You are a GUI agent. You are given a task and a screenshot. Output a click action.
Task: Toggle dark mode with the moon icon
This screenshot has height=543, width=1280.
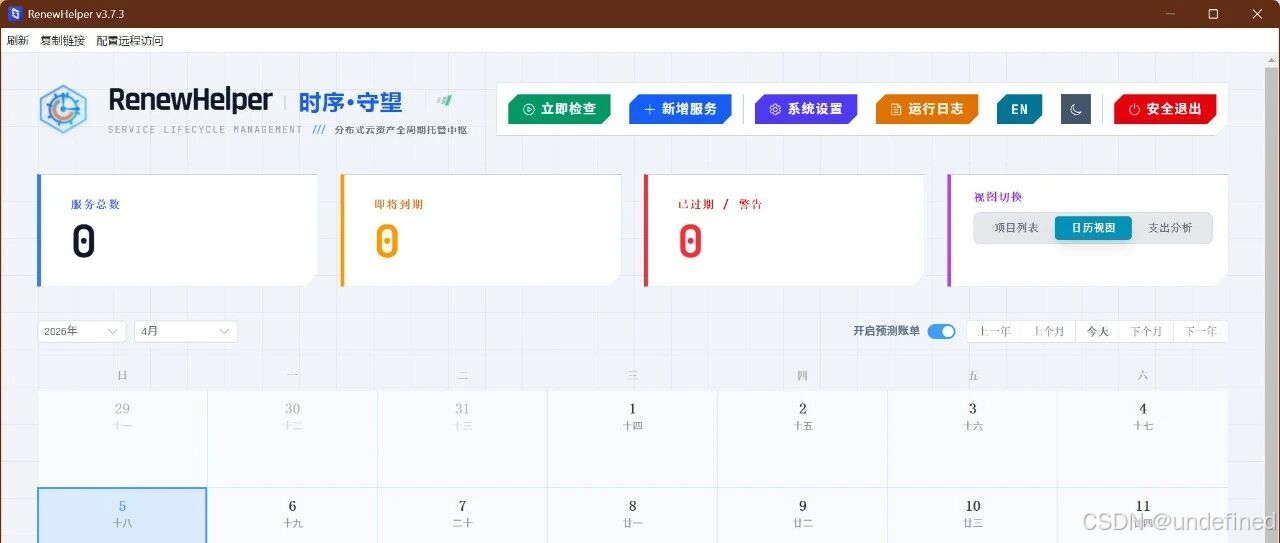click(x=1075, y=109)
